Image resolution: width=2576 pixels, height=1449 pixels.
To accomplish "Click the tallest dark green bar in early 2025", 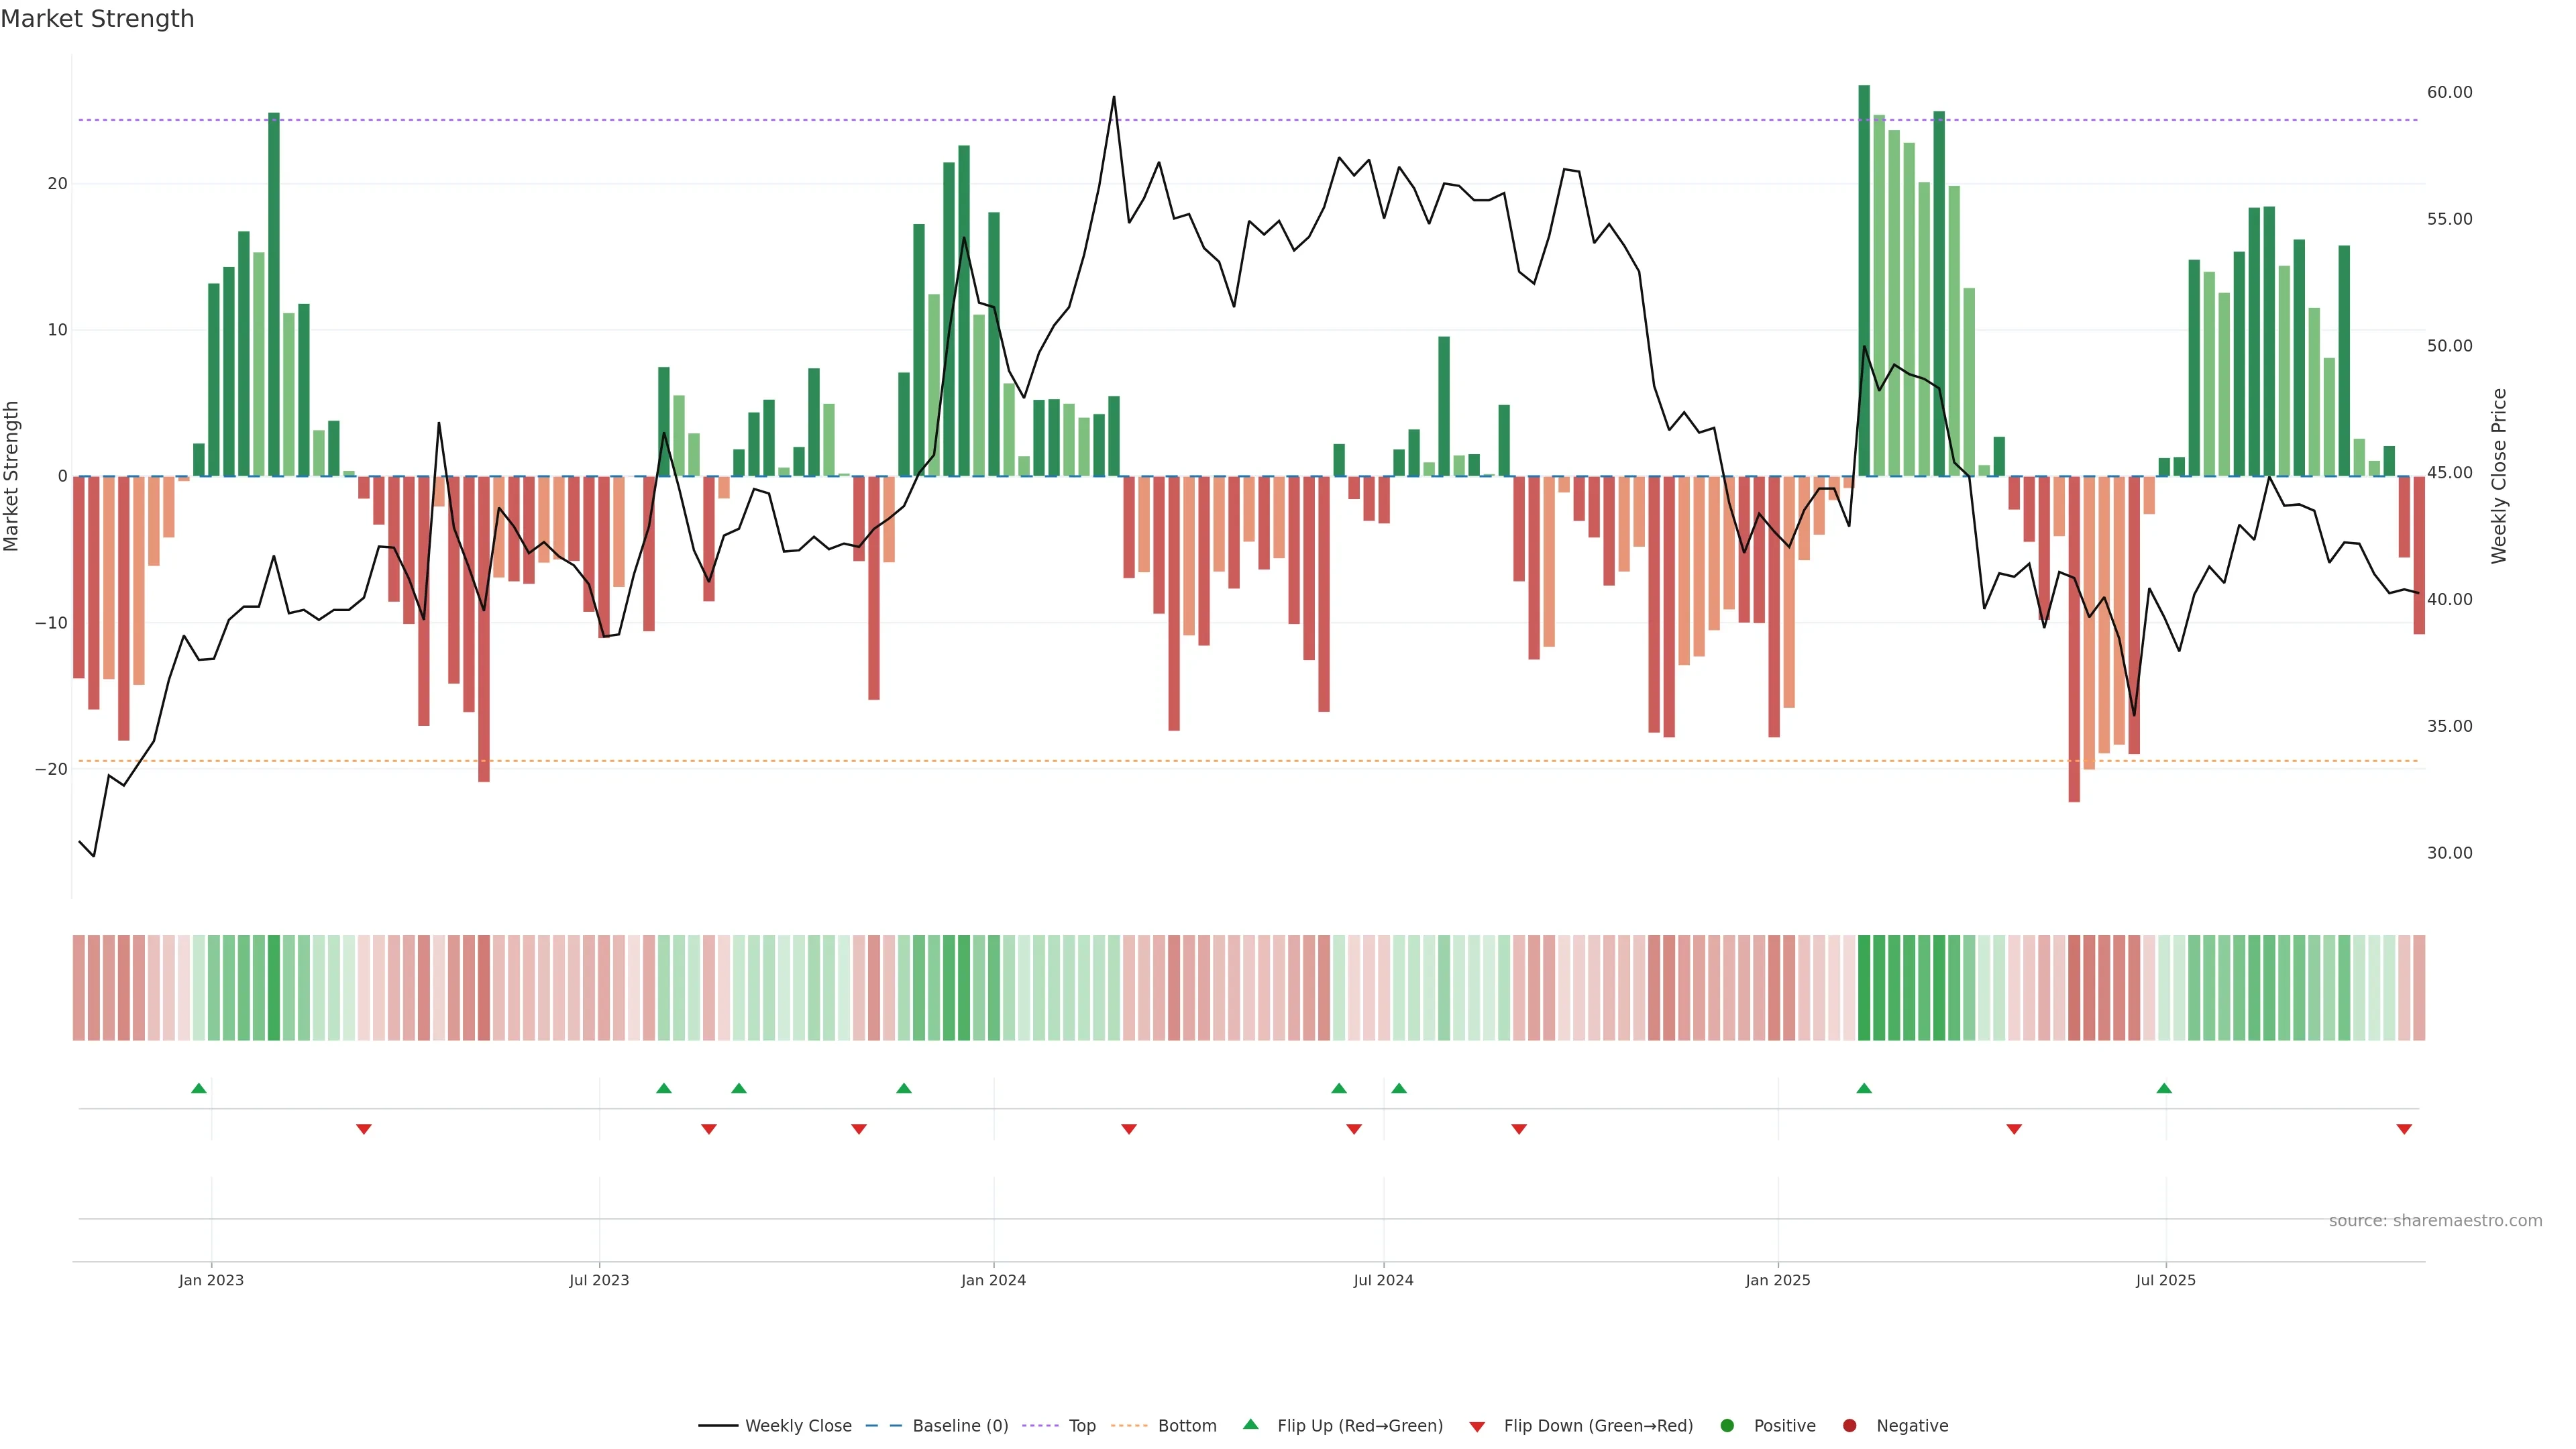I will click(x=1864, y=280).
